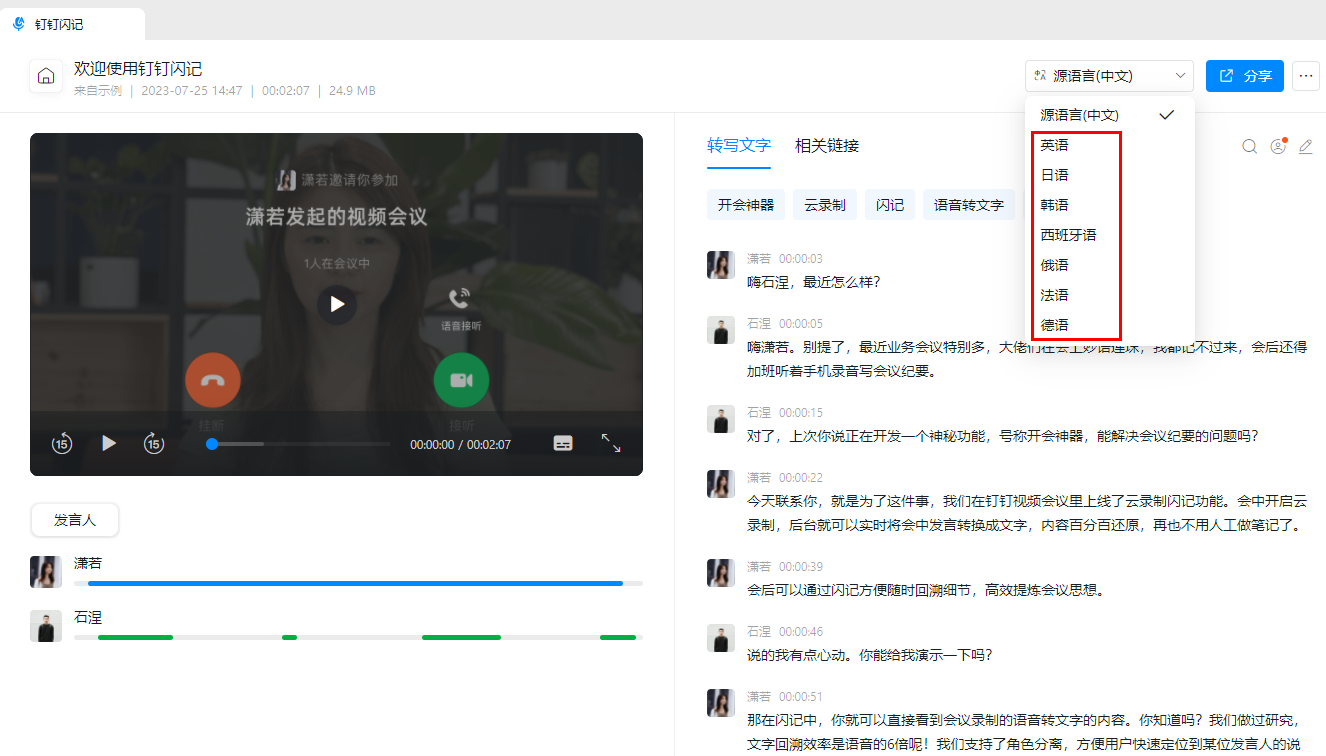Viewport: 1326px width, 756px height.
Task: Click the 语音接听 phone icon in the video
Action: click(x=460, y=298)
